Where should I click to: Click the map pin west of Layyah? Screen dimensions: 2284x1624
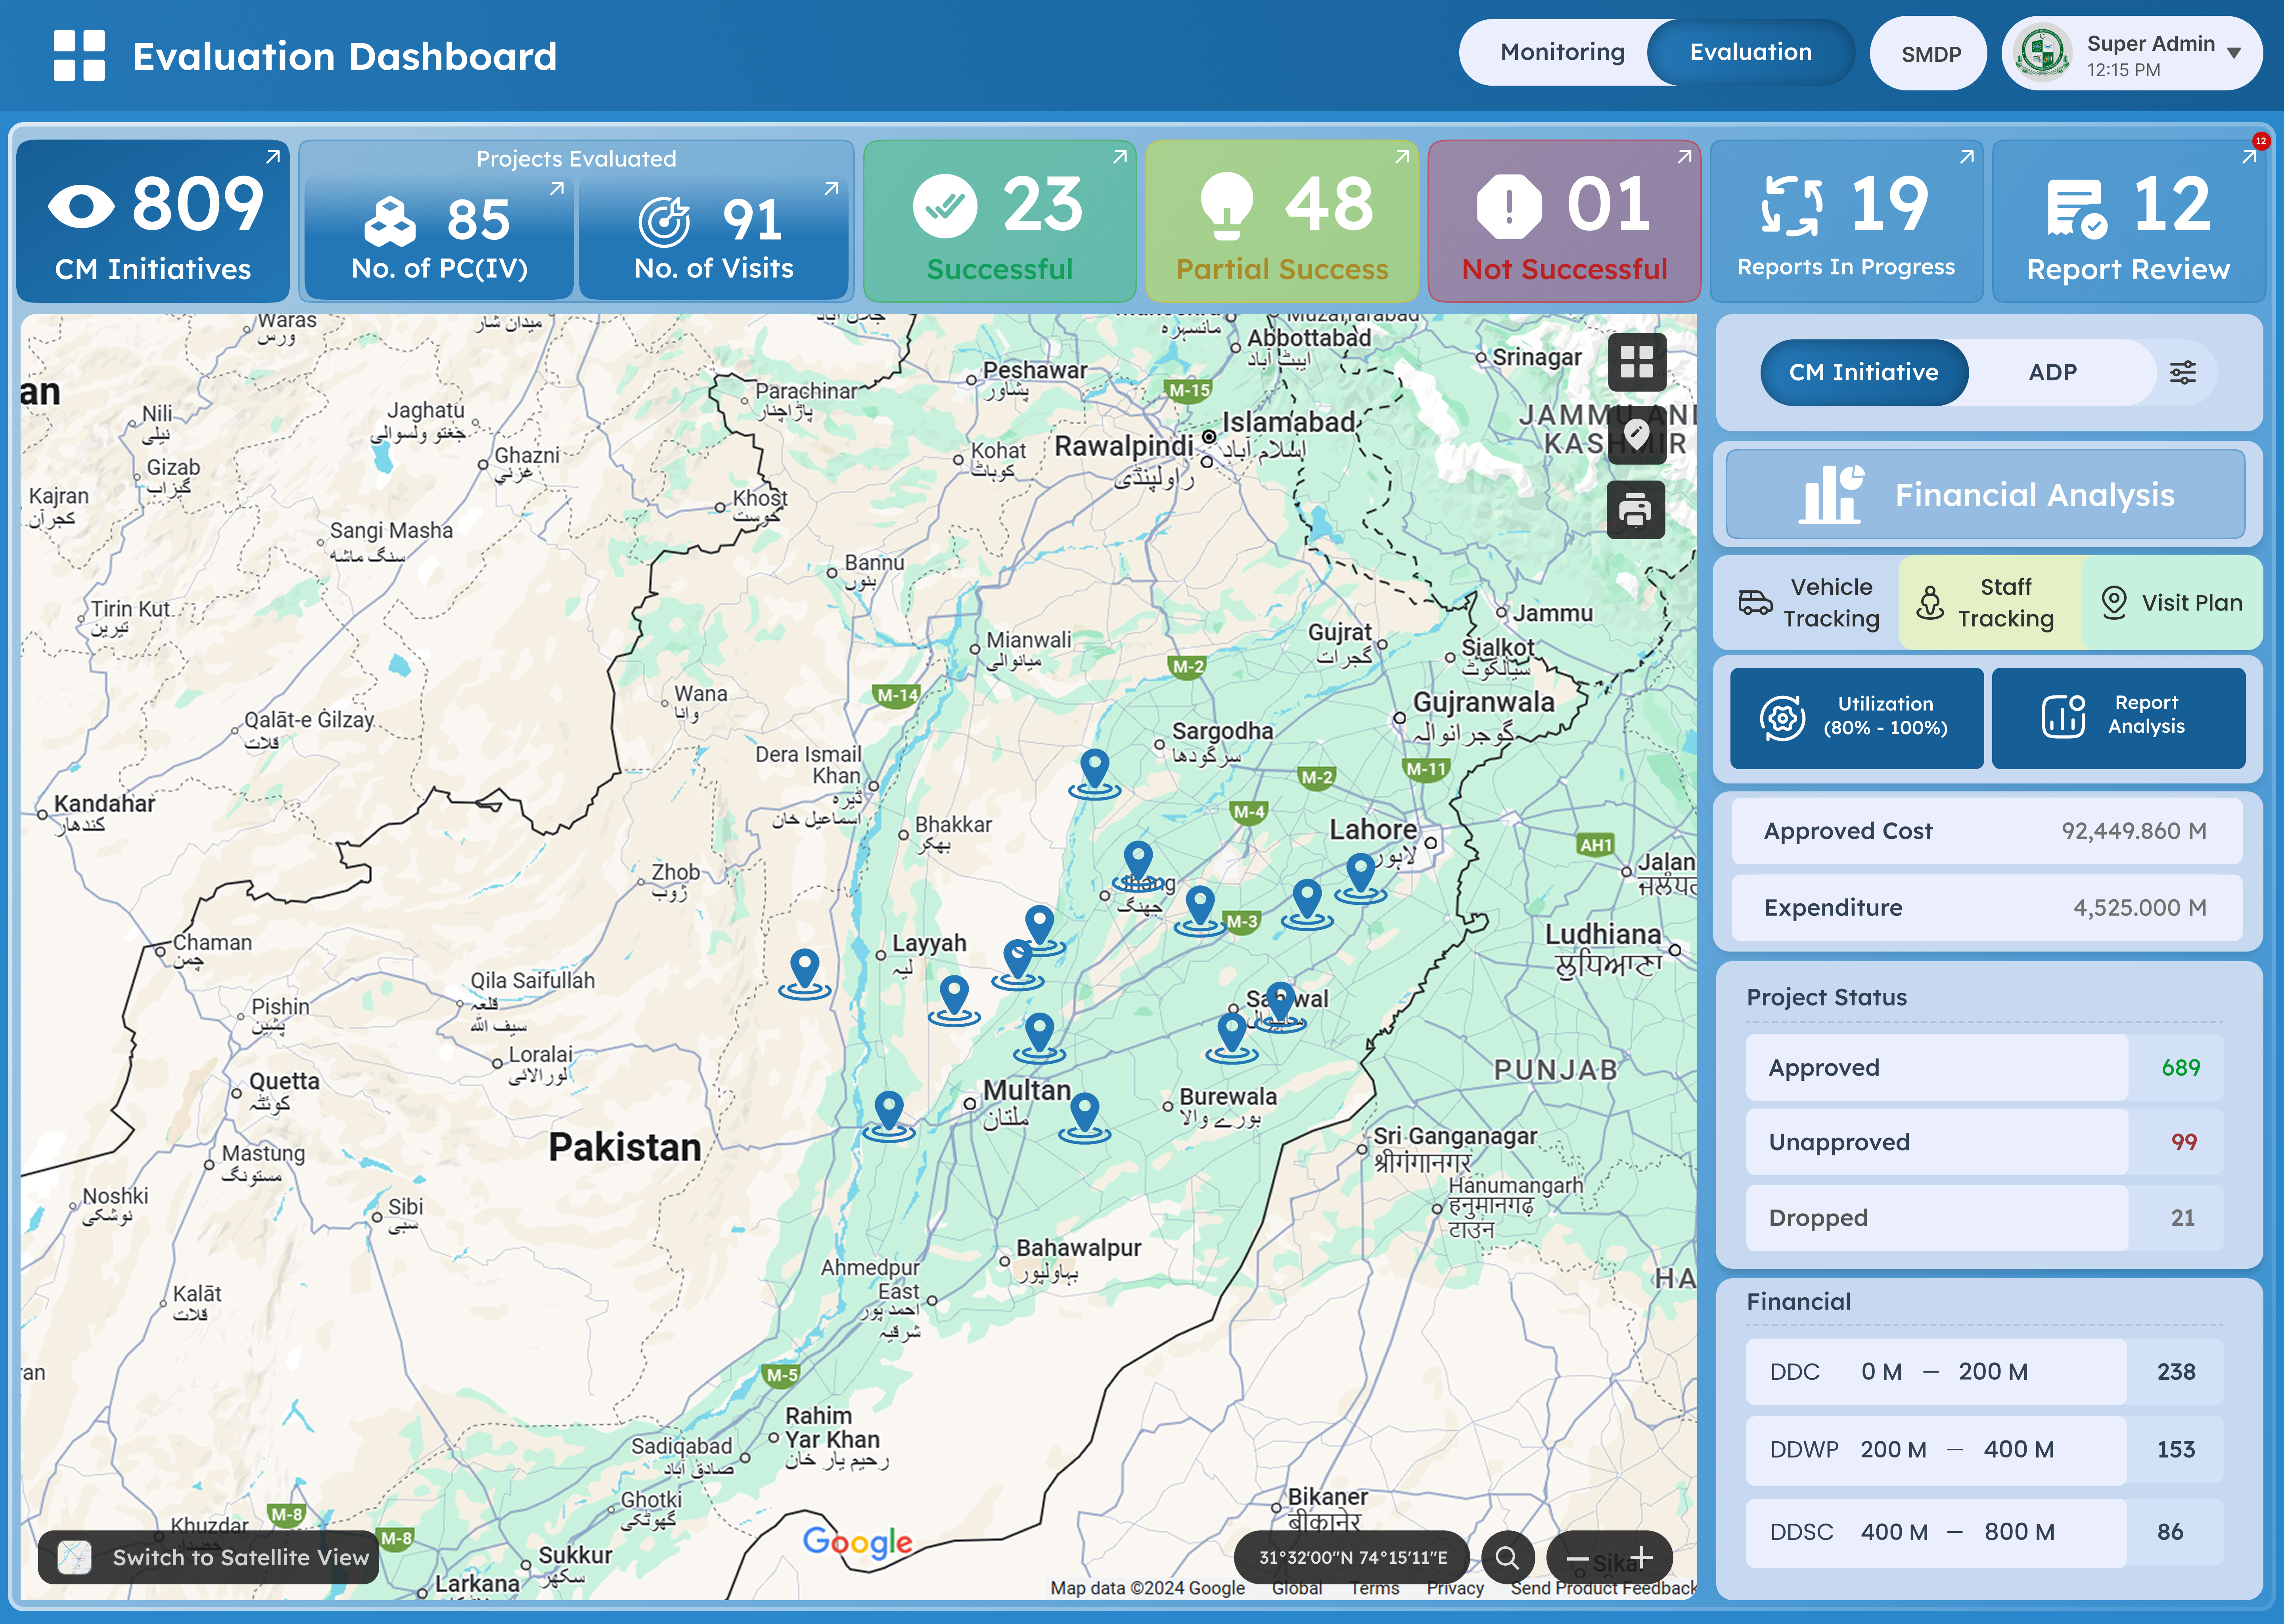[x=805, y=974]
